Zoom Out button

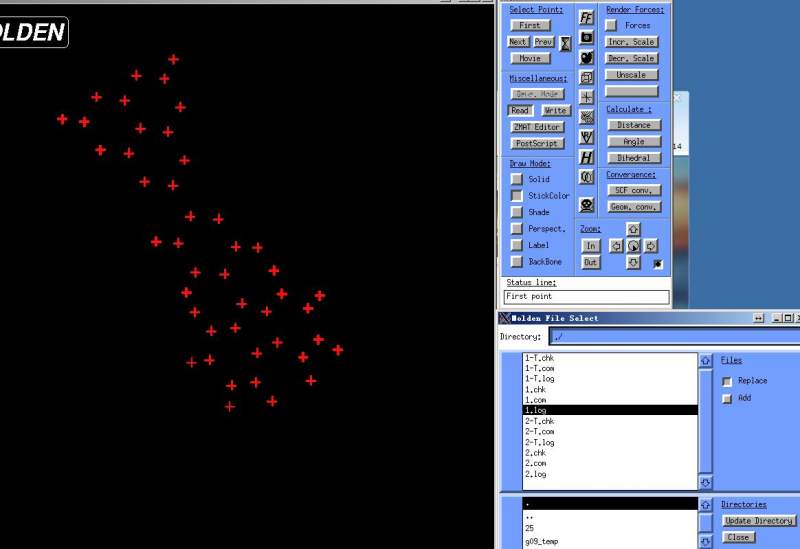coord(591,262)
